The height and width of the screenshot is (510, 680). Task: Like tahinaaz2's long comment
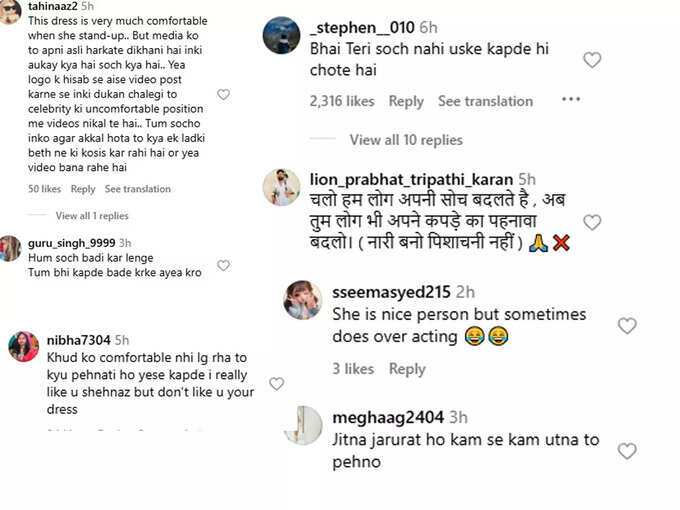[223, 94]
